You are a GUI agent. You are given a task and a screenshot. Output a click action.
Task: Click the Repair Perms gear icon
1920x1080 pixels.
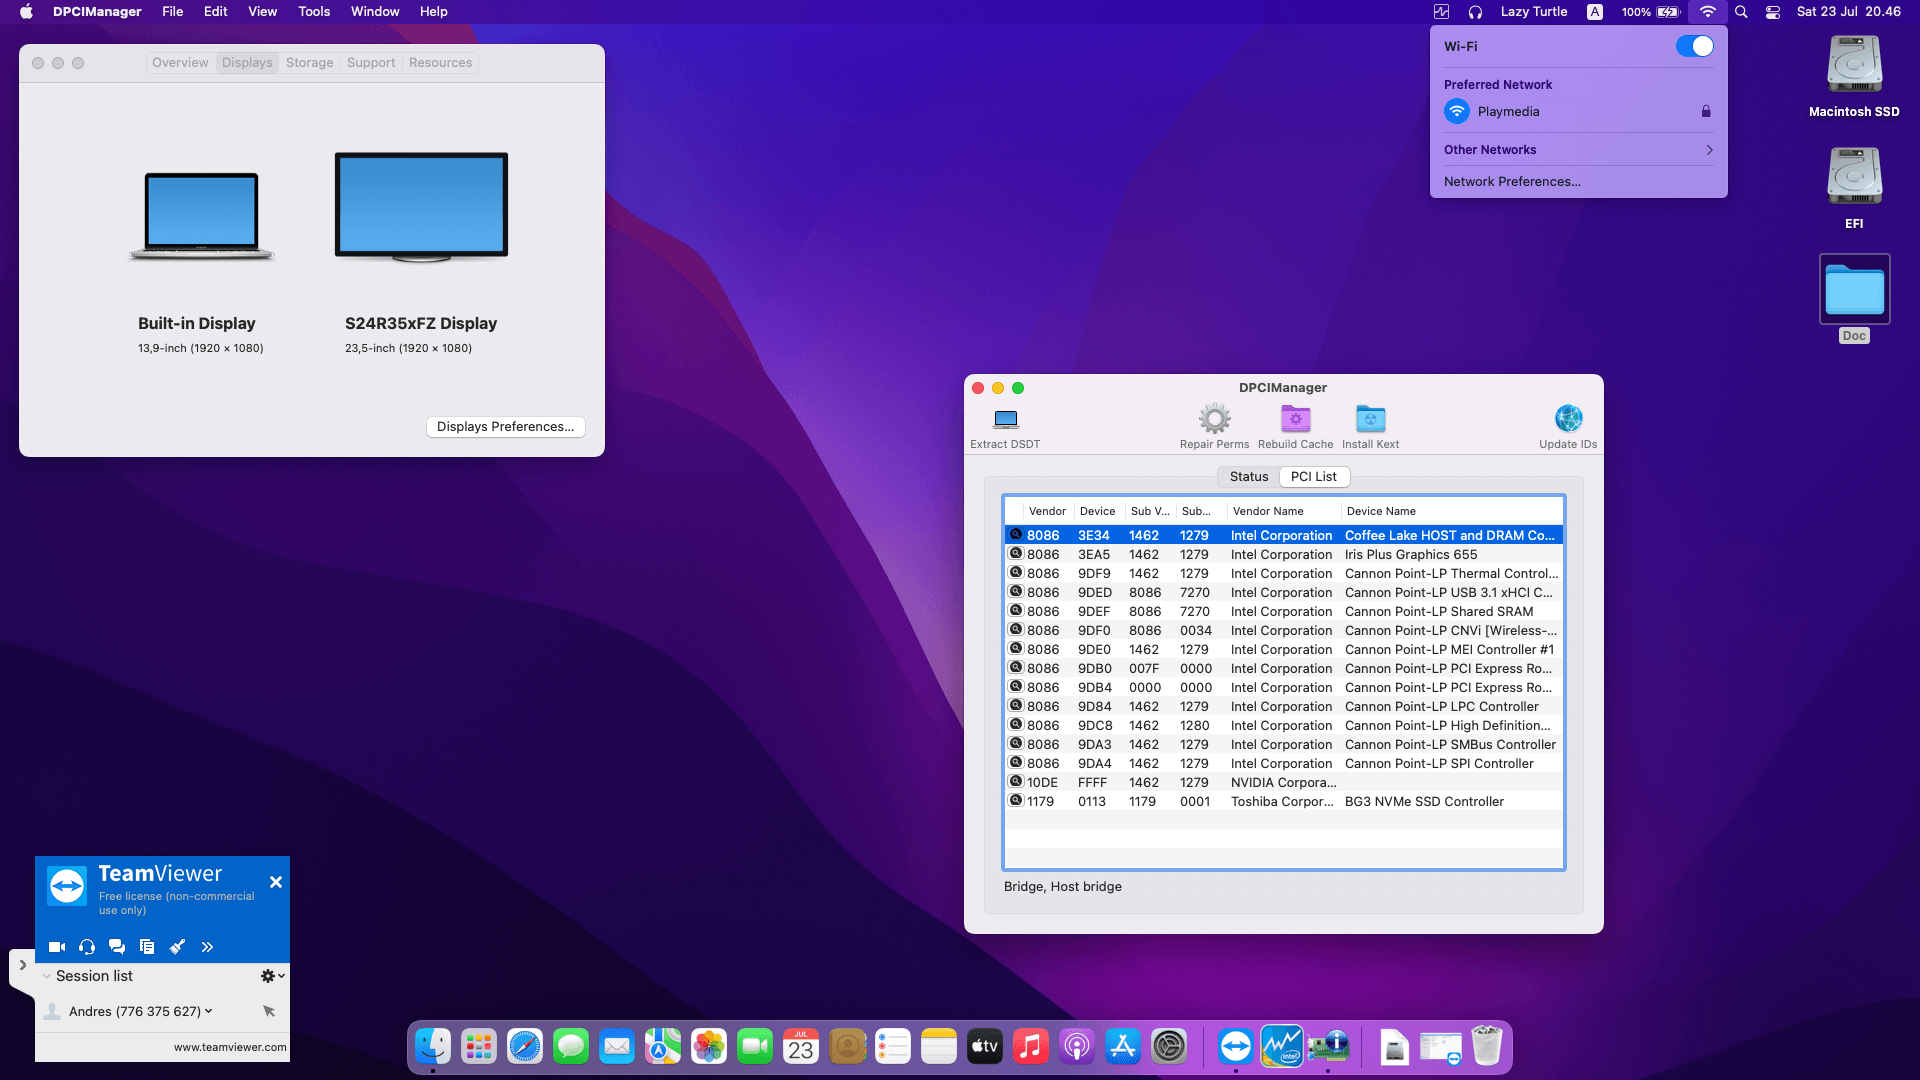coord(1214,419)
